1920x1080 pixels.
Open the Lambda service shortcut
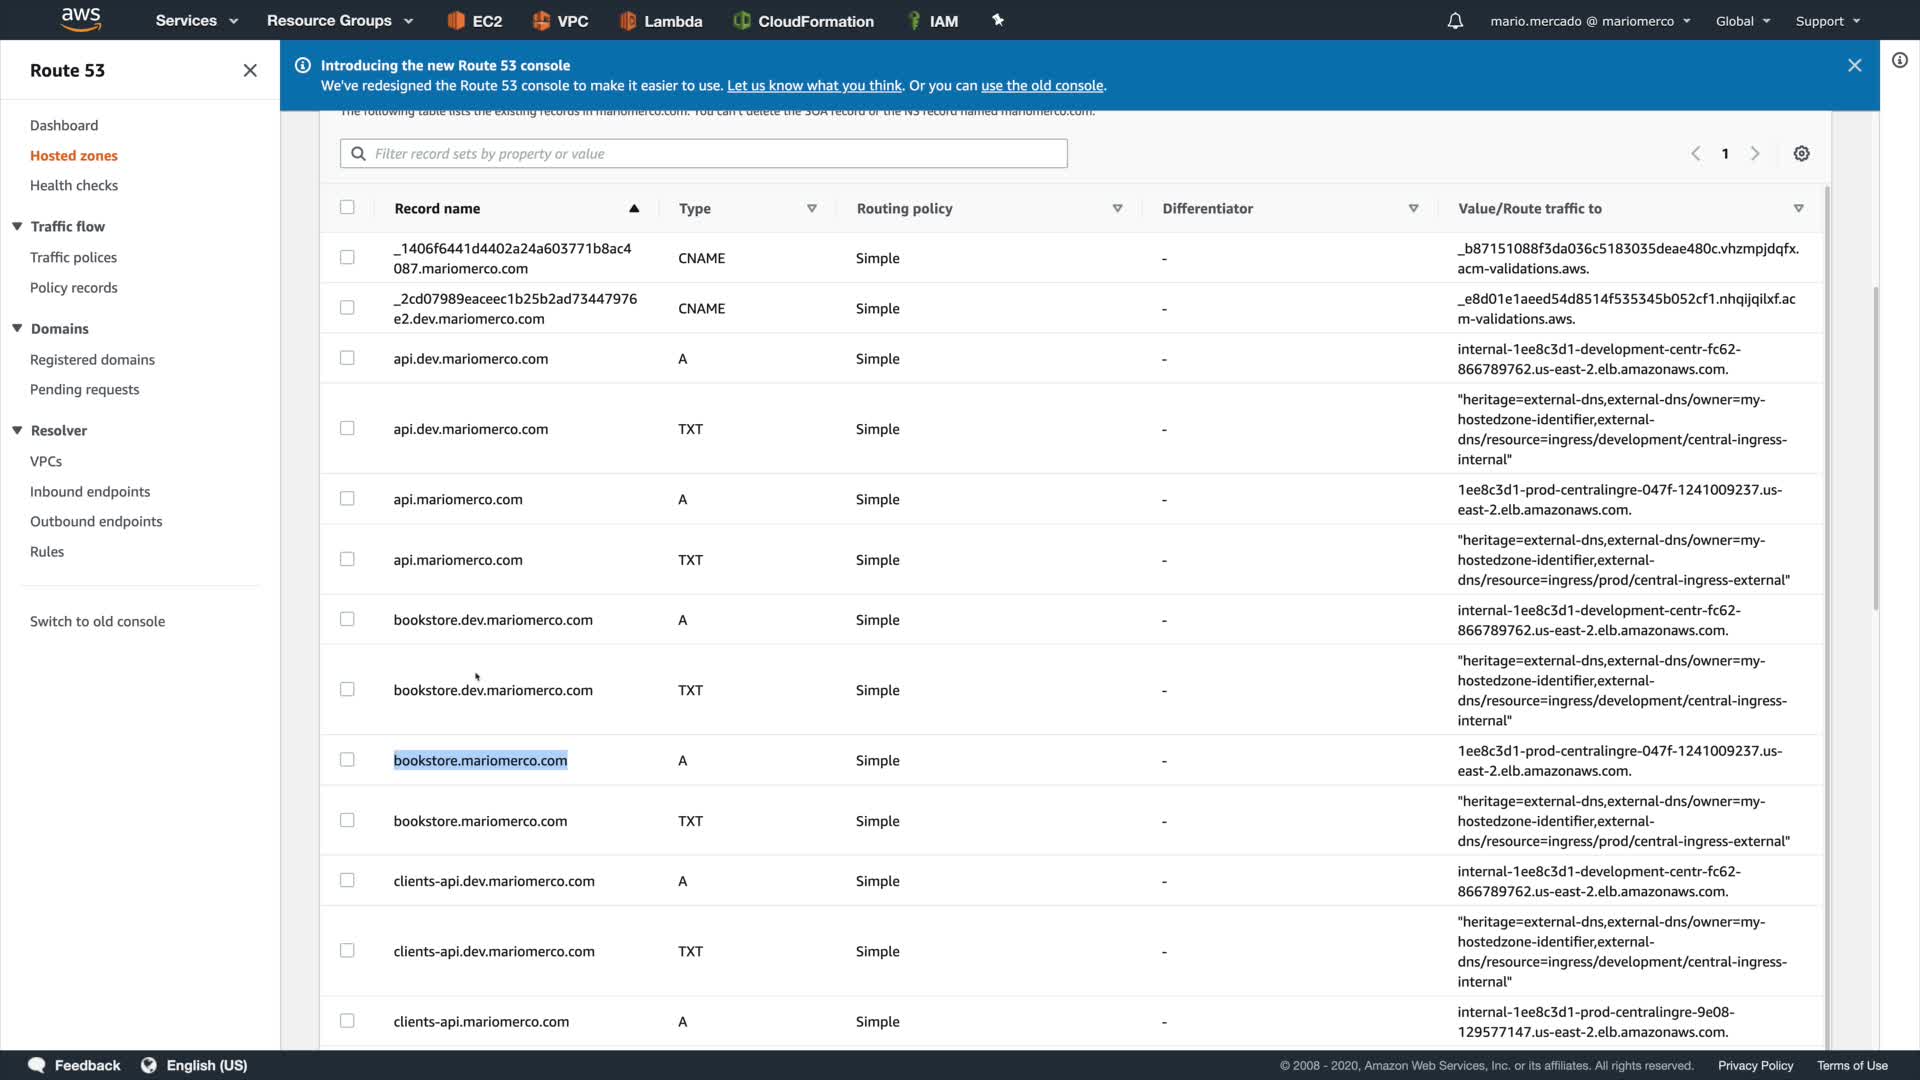(661, 21)
